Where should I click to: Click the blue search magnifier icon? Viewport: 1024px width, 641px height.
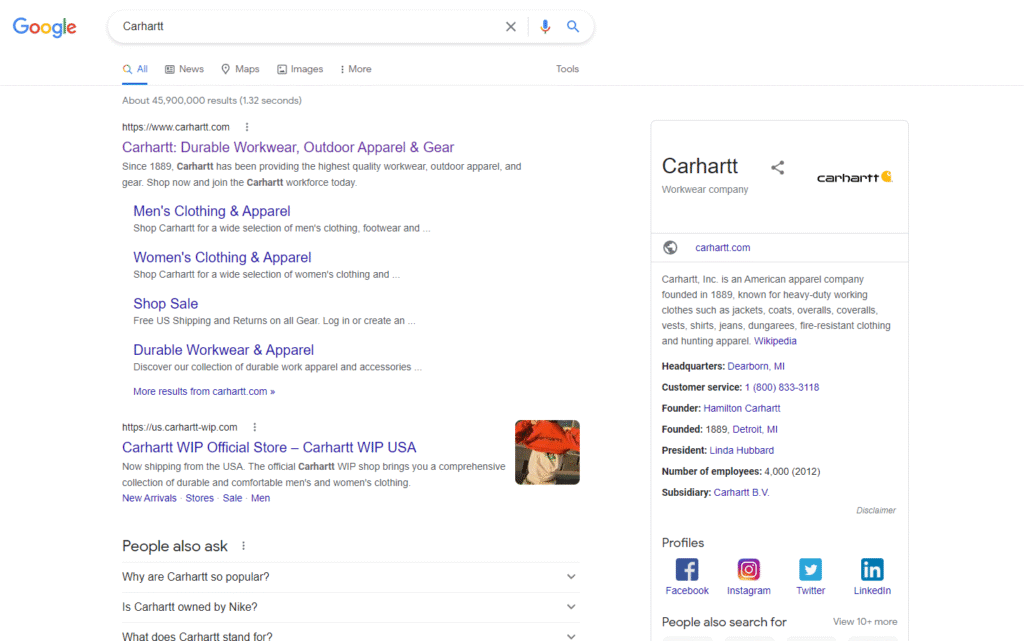pos(573,26)
